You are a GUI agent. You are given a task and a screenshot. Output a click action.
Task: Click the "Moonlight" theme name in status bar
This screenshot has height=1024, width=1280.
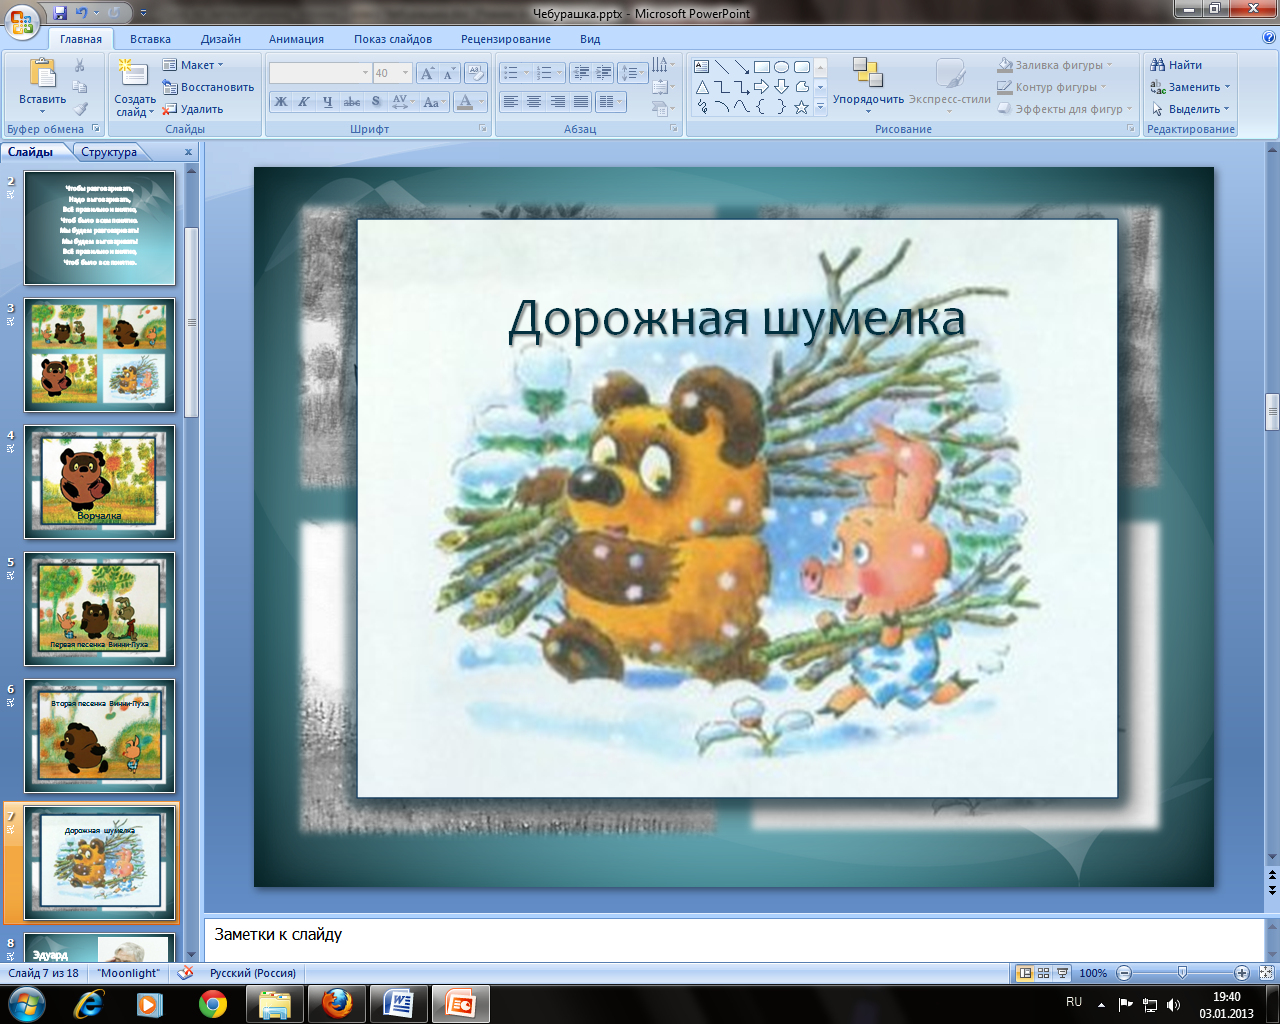(129, 973)
